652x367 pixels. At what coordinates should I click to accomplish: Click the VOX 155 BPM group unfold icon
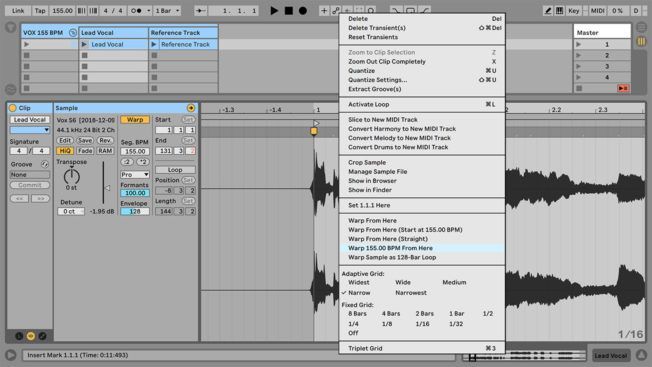[73, 32]
